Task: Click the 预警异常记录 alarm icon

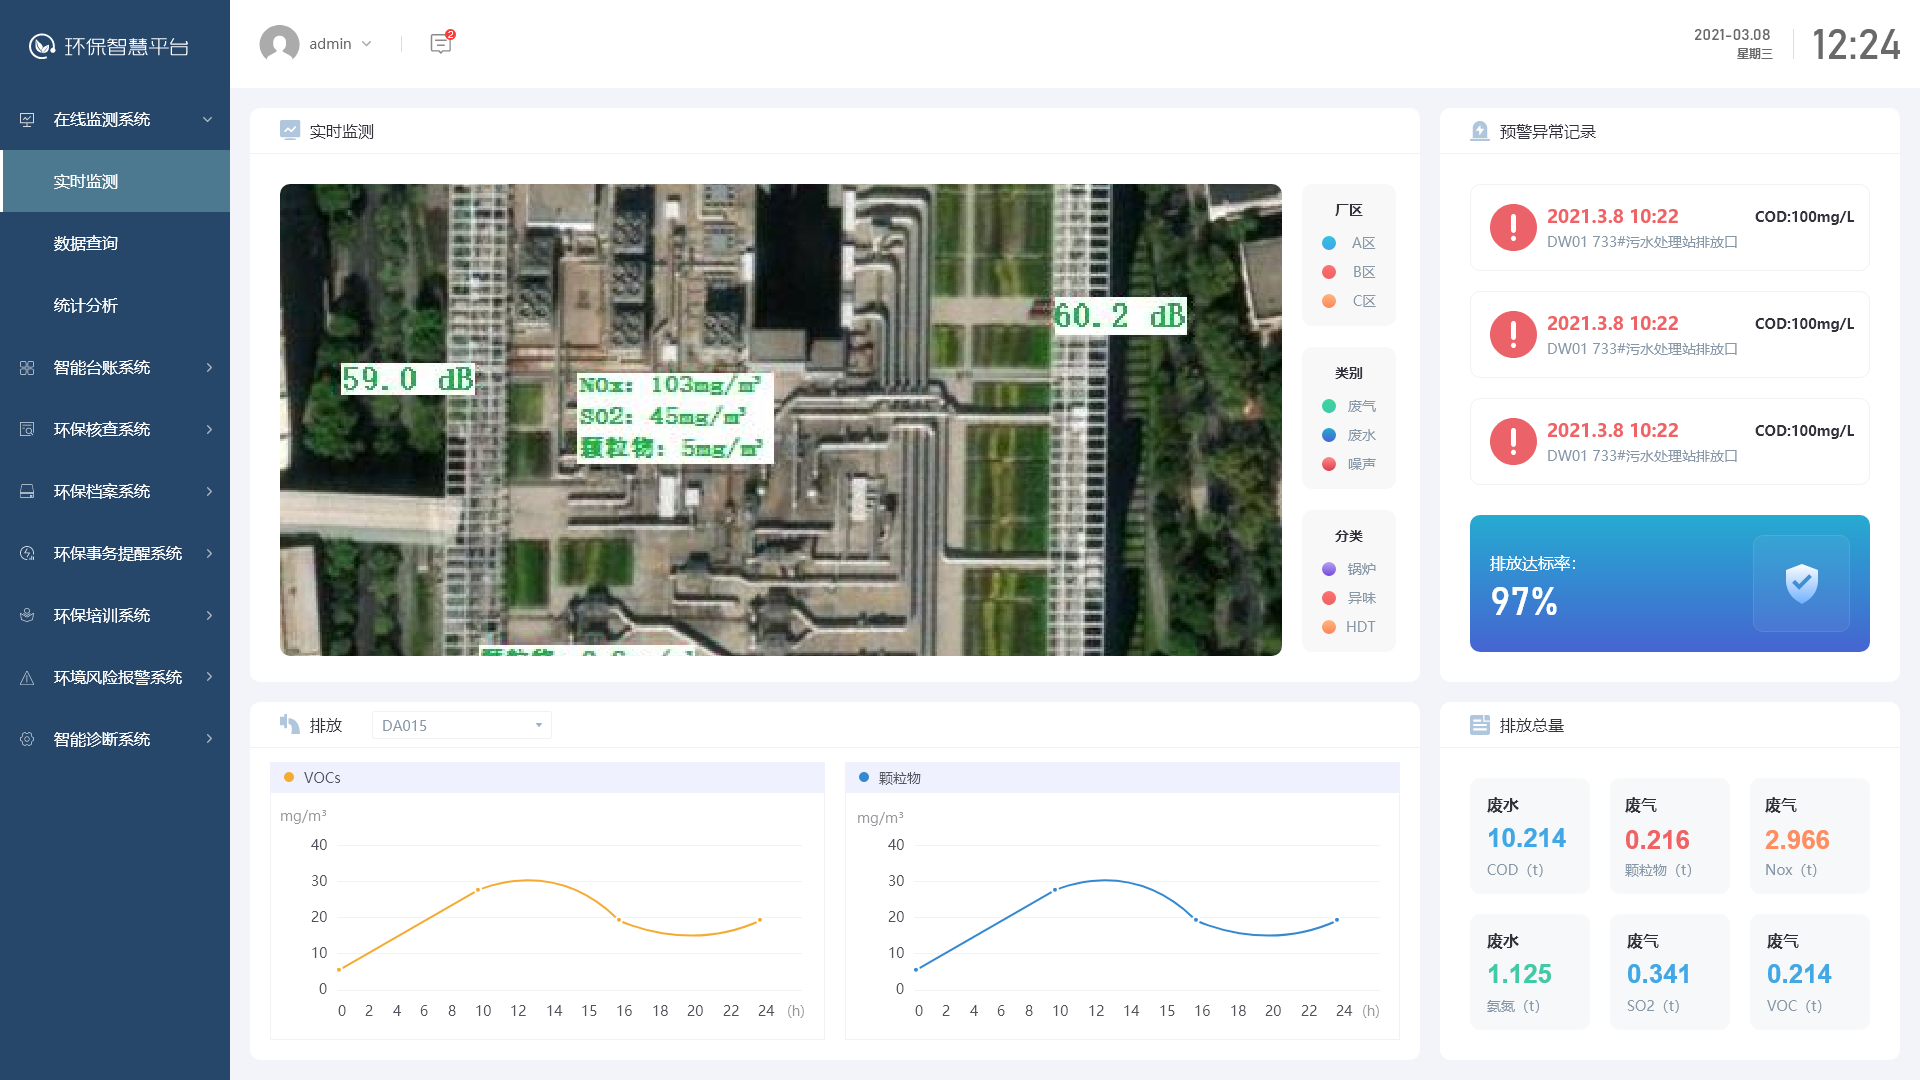Action: pos(1480,131)
